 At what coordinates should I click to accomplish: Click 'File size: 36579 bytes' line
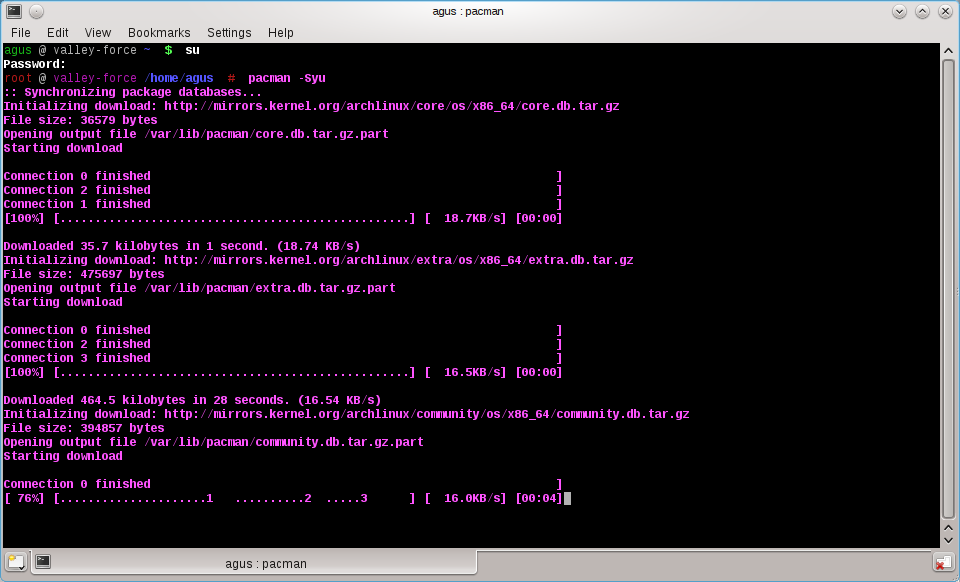(80, 120)
